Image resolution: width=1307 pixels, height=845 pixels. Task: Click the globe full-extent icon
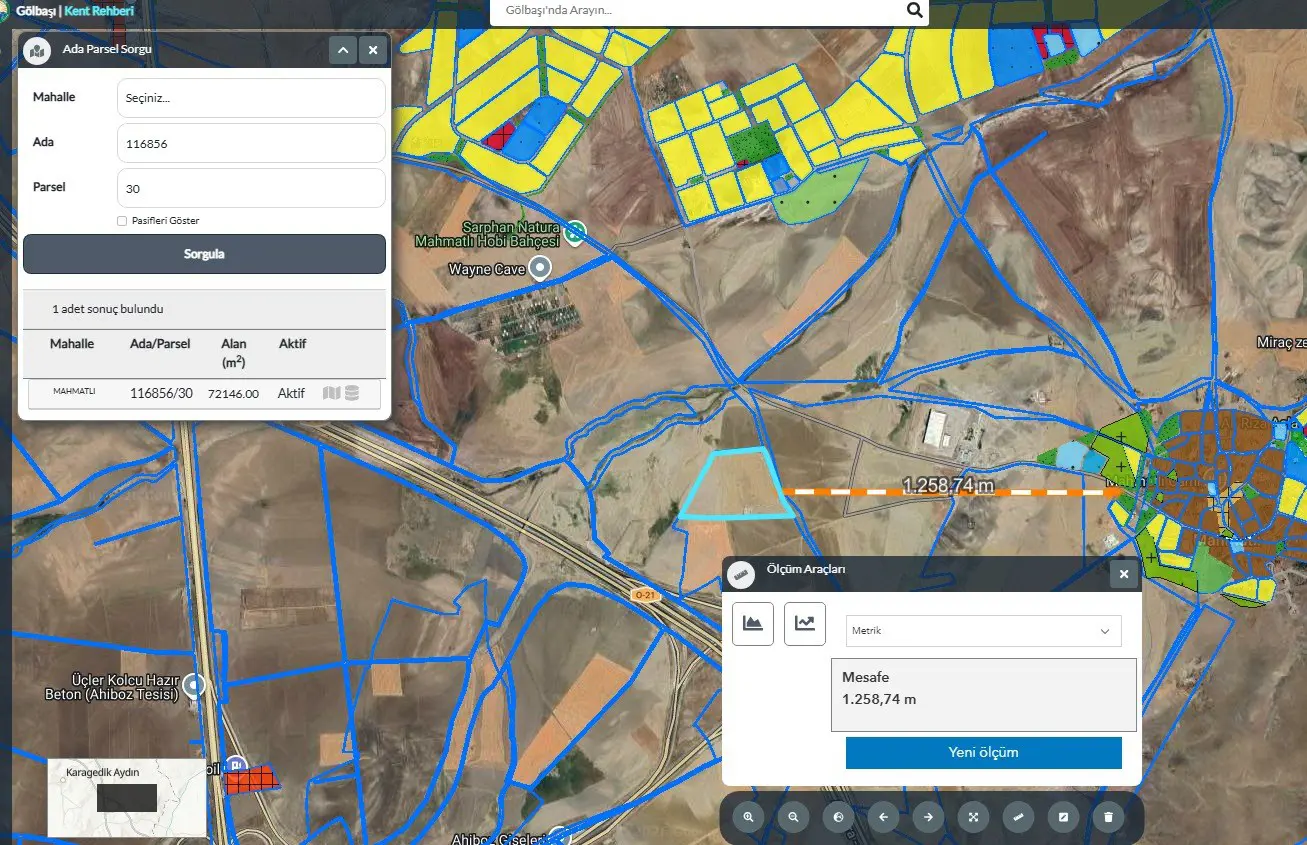[x=838, y=817]
